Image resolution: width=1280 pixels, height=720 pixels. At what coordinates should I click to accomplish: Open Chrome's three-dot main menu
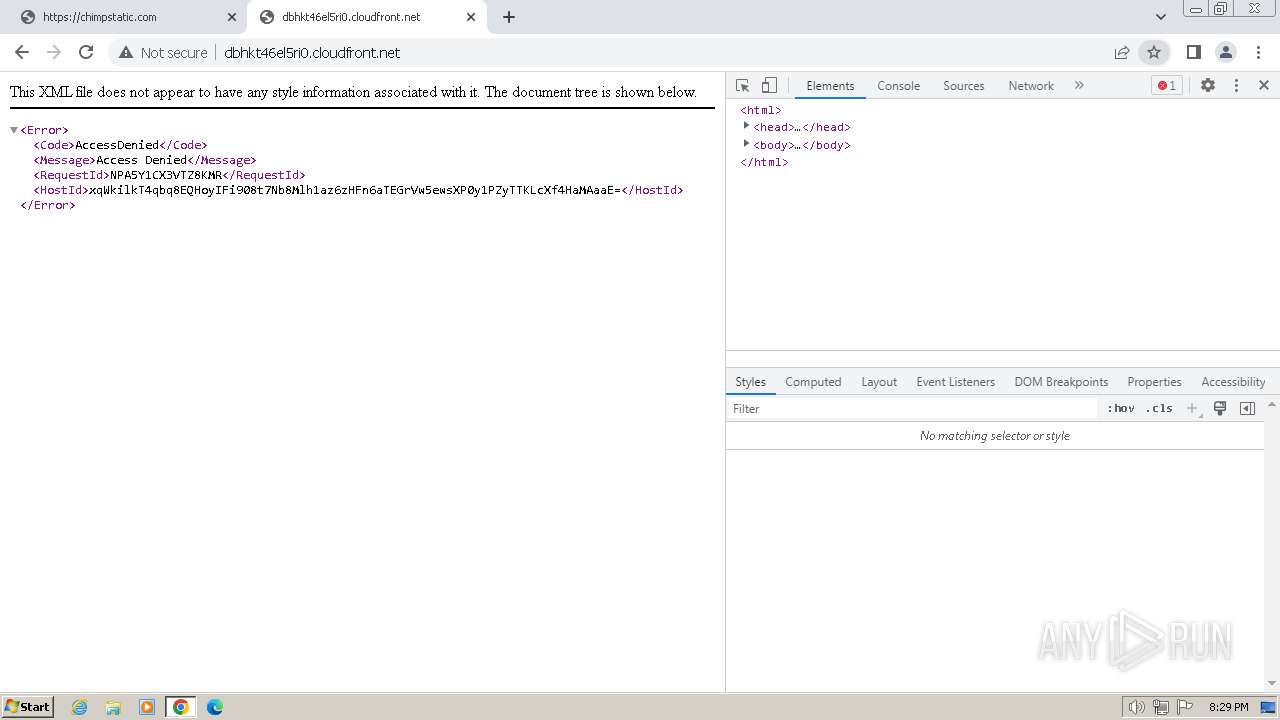[1258, 52]
